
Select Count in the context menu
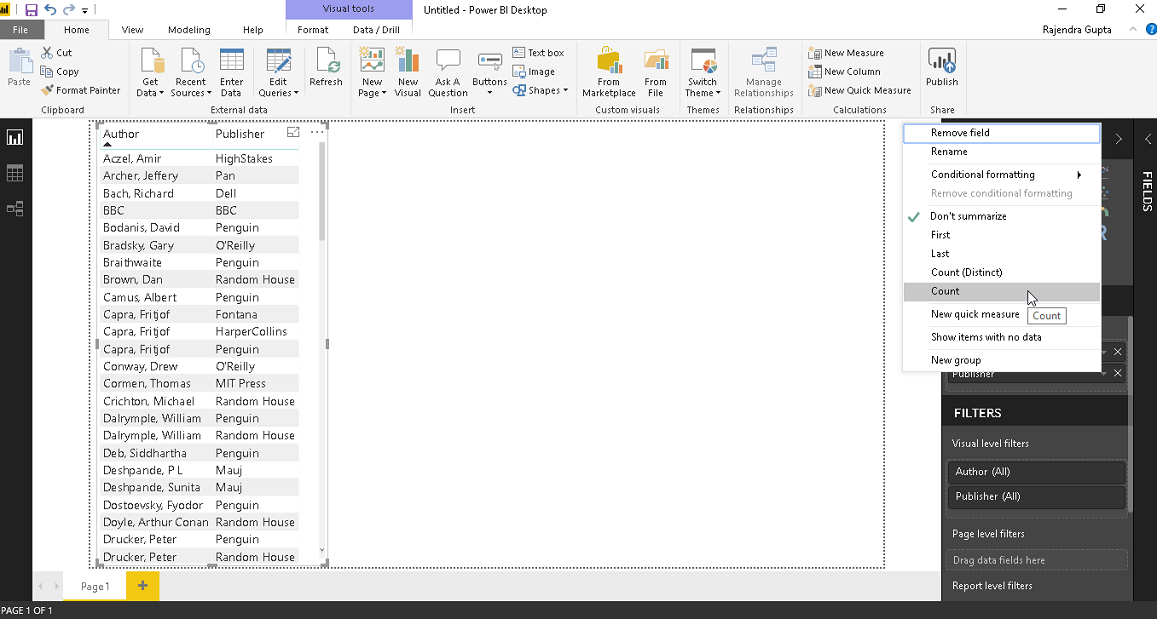(1002, 291)
